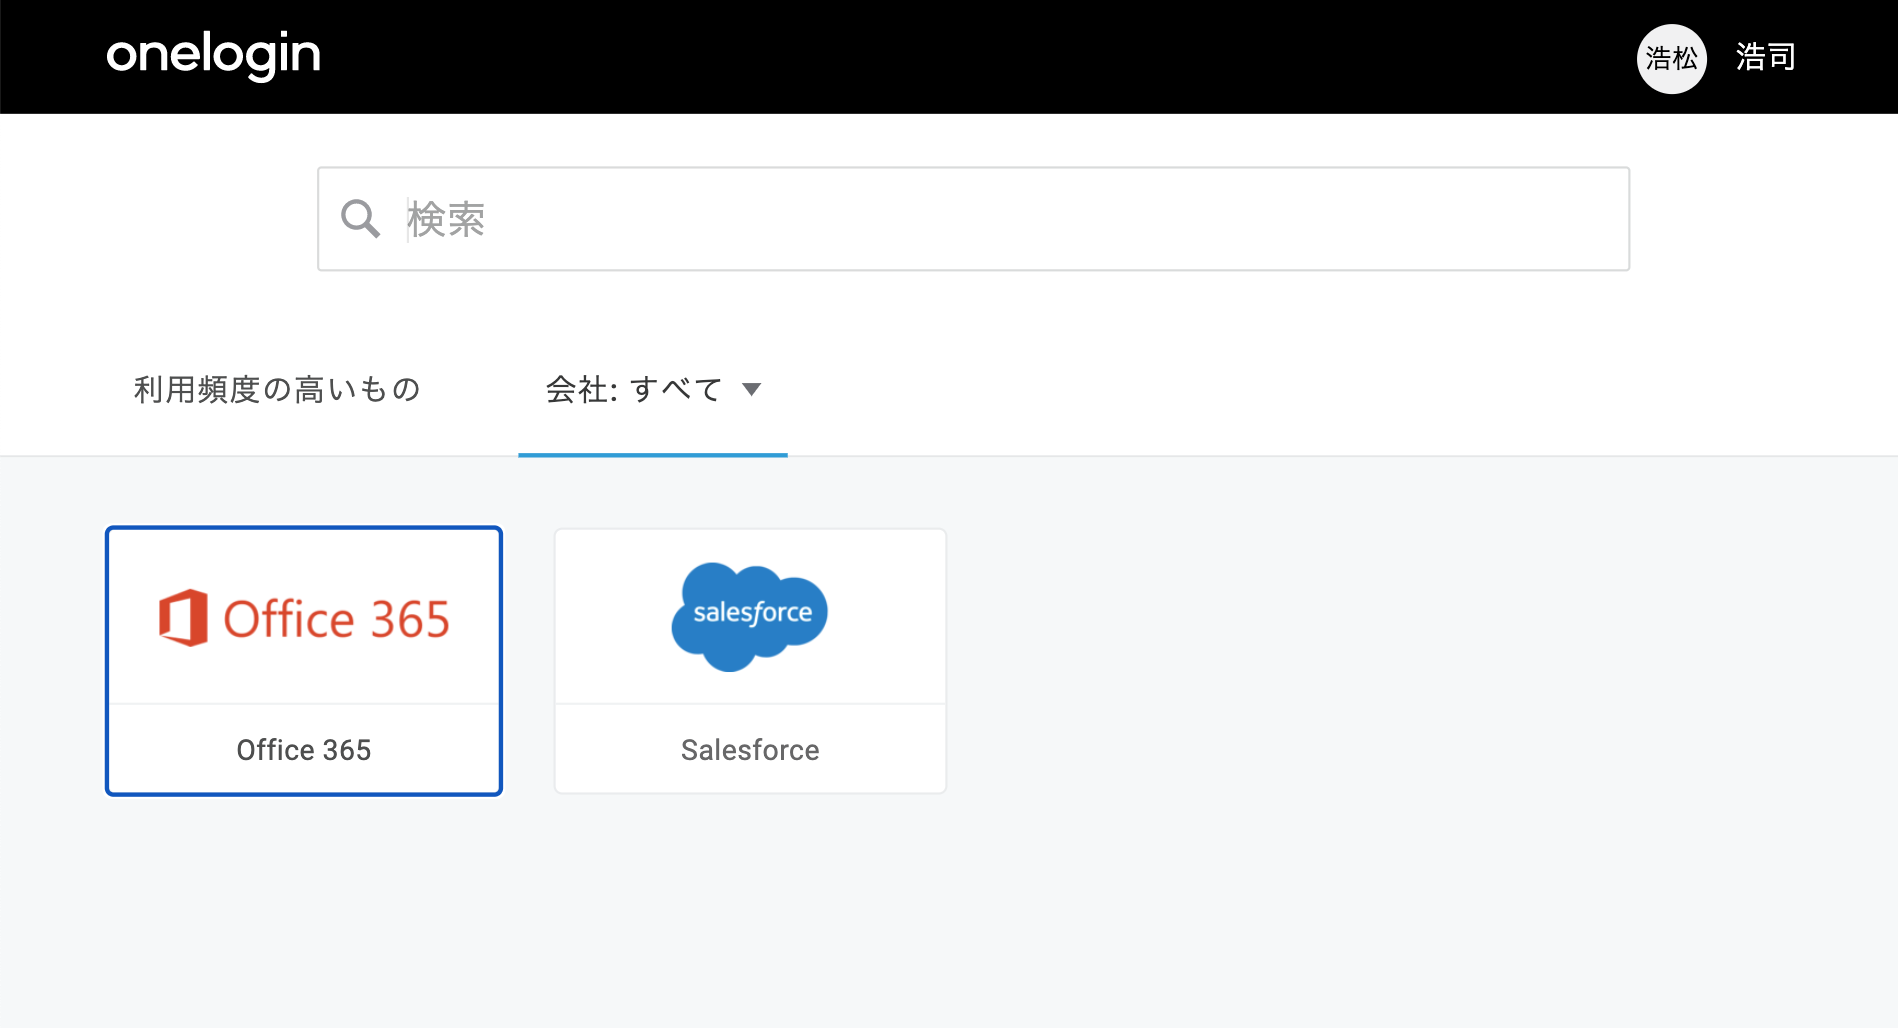Click the onelogin logo in the header
Viewport: 1898px width, 1028px height.
213,55
